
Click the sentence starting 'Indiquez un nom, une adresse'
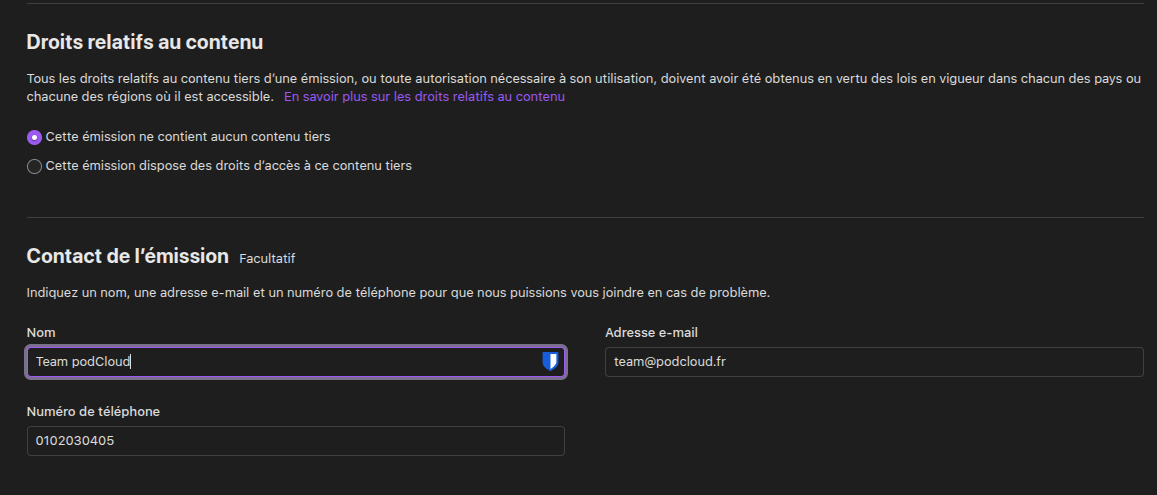[398, 293]
